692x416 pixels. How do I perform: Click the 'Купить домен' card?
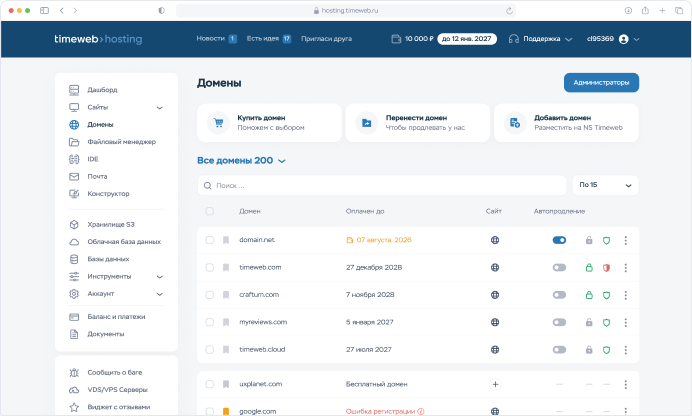click(270, 123)
